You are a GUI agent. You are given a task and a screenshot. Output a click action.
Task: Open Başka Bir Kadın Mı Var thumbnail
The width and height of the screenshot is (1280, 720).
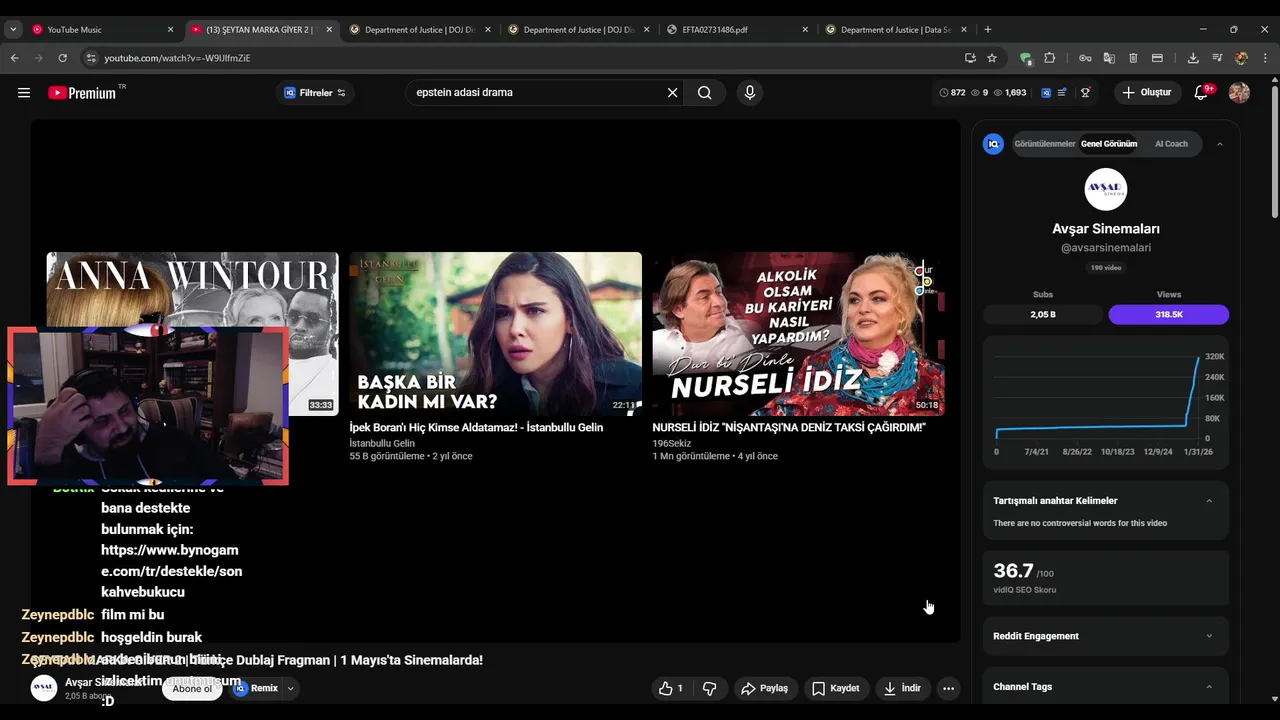(x=495, y=334)
